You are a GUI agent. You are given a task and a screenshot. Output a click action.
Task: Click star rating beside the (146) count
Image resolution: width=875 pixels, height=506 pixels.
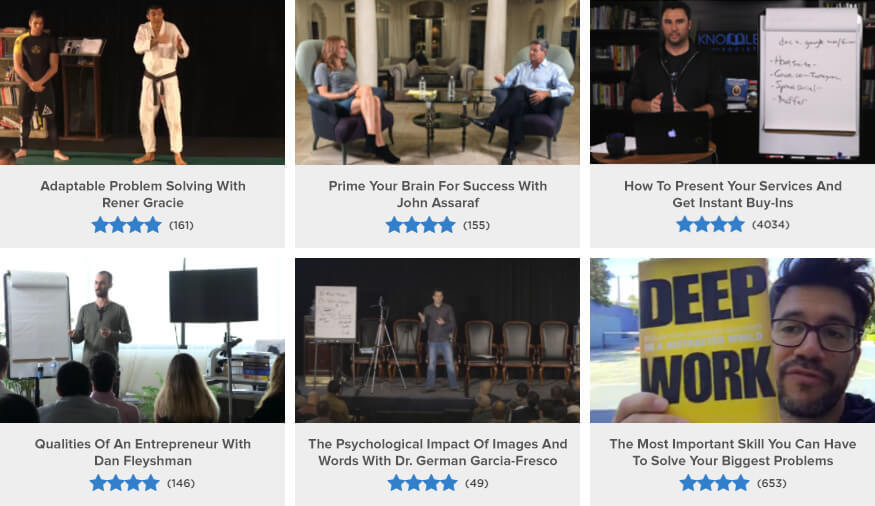124,483
